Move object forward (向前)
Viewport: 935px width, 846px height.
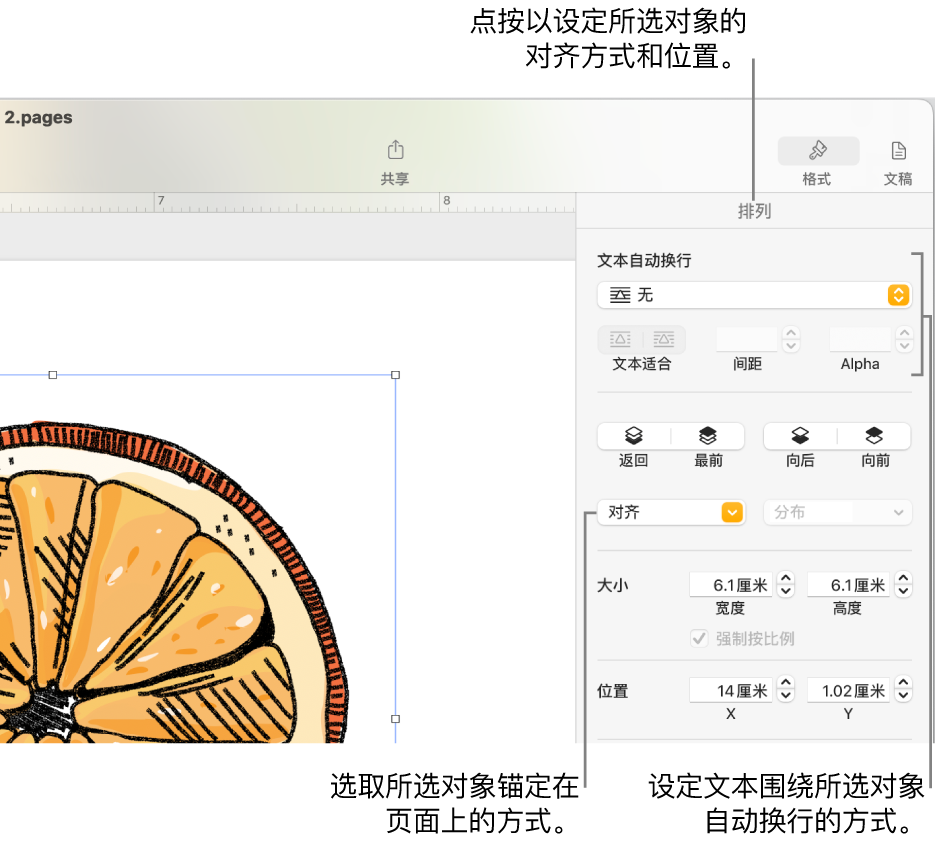coord(874,436)
